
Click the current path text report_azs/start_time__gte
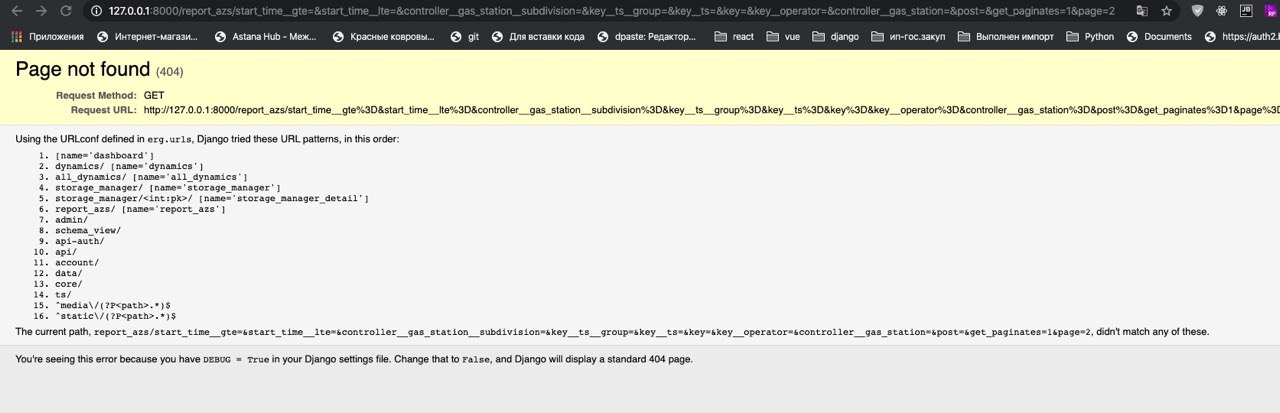tap(592, 332)
